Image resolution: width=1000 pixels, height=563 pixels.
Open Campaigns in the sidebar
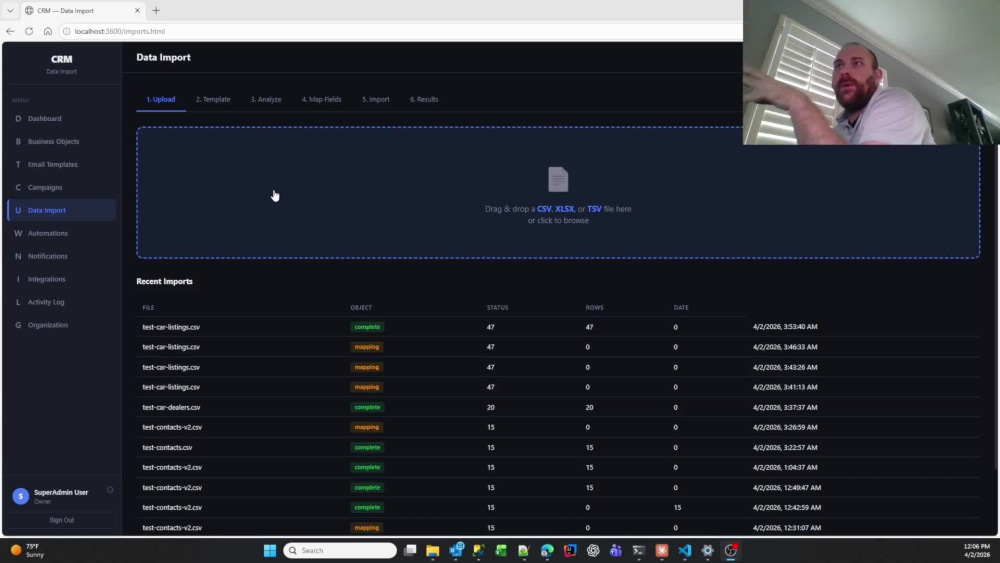coord(61,187)
